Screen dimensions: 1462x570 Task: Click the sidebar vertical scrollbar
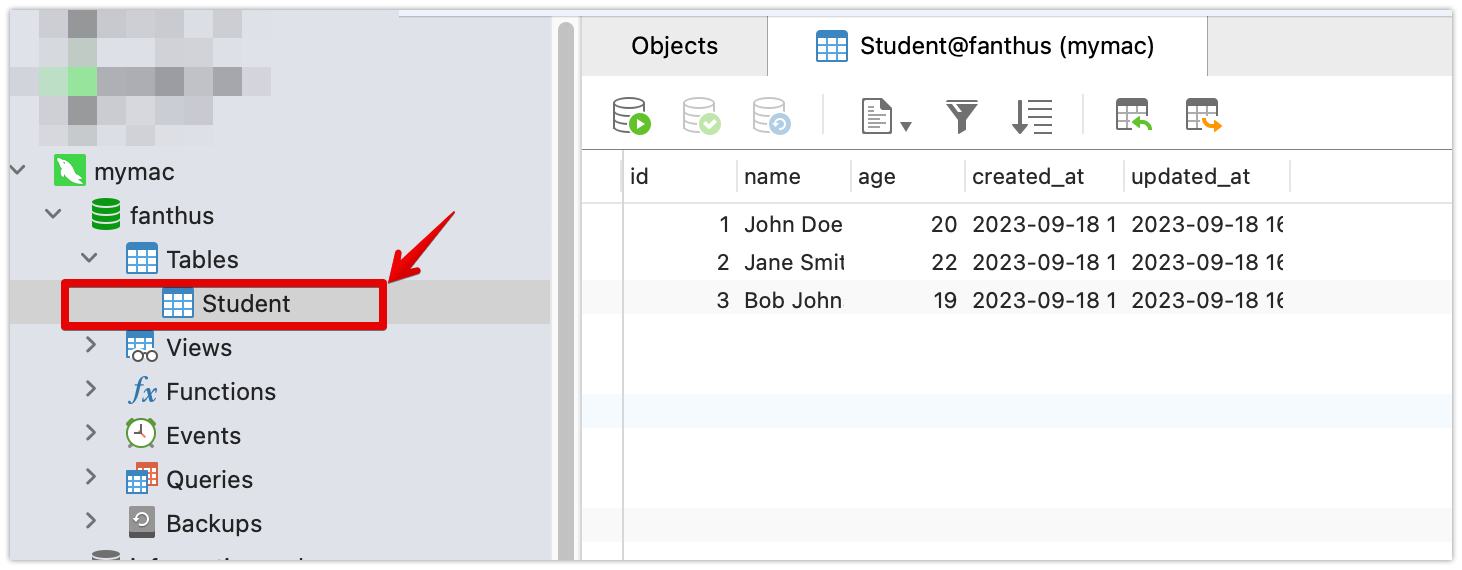click(565, 300)
